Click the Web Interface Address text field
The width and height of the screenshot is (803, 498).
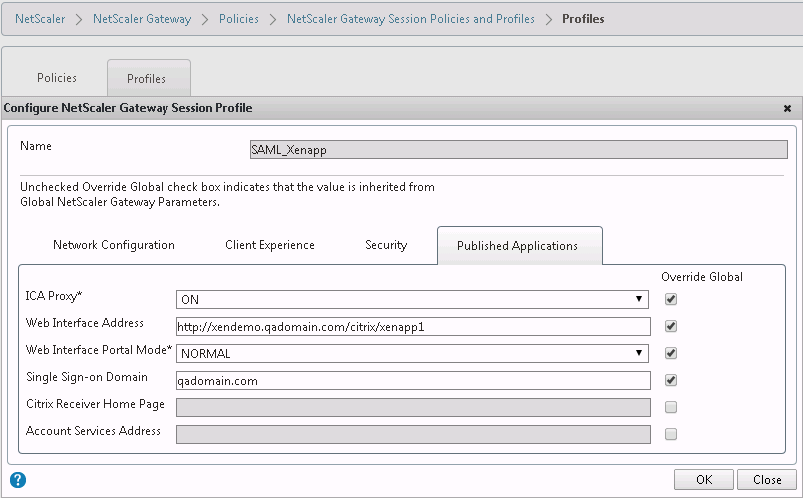point(412,326)
